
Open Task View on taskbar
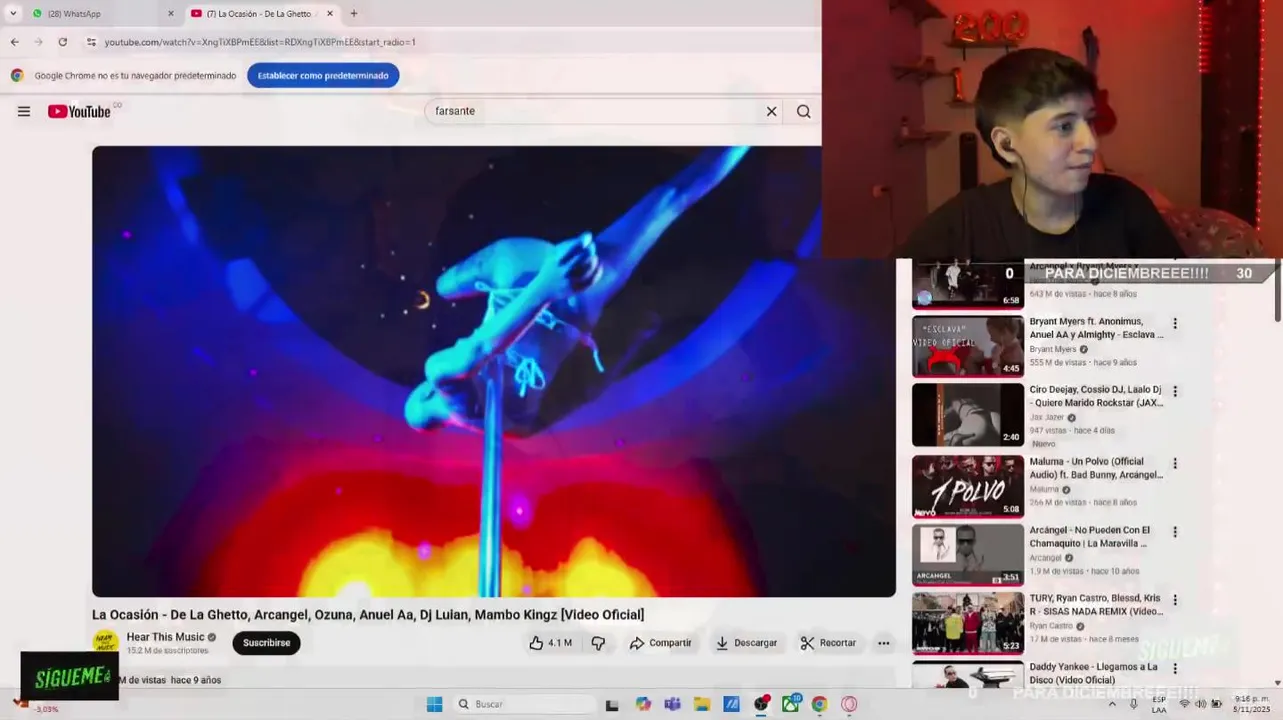pyautogui.click(x=612, y=705)
